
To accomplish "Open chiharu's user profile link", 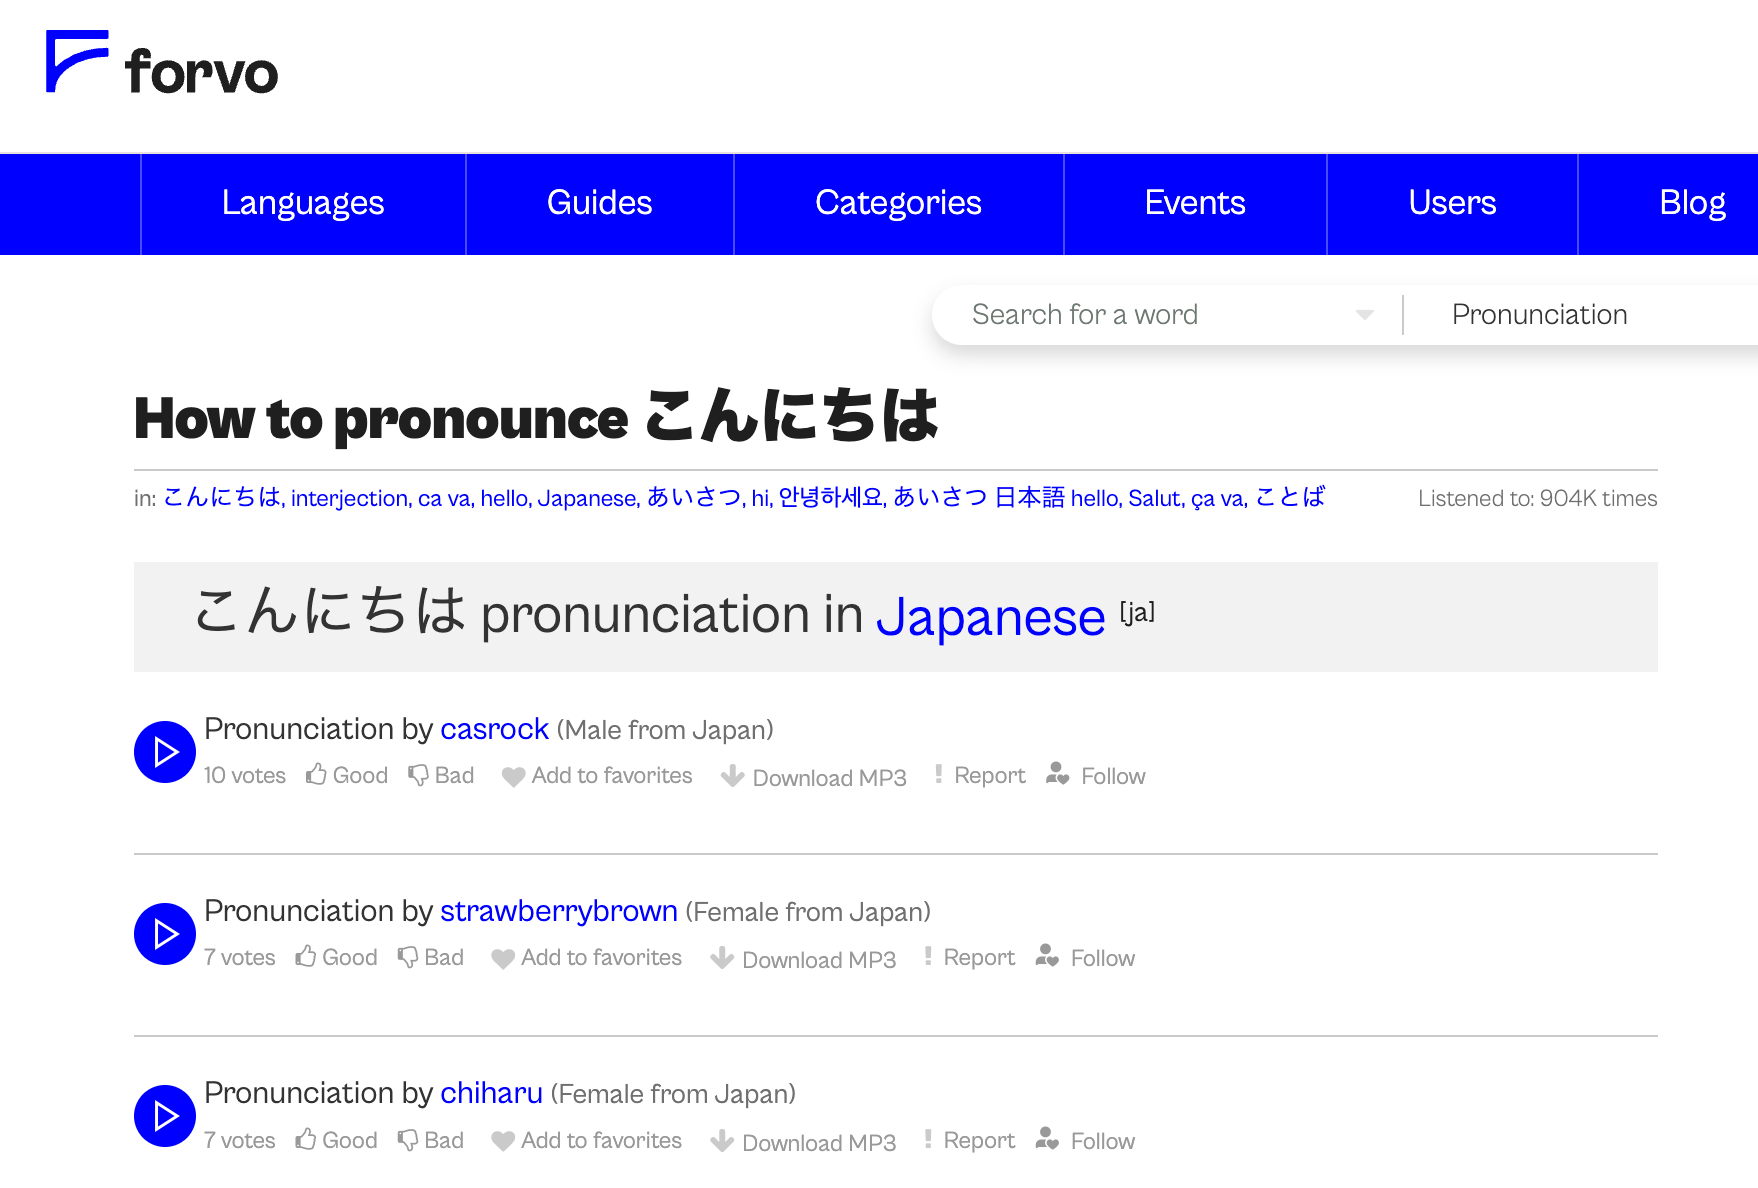I will pyautogui.click(x=491, y=1093).
